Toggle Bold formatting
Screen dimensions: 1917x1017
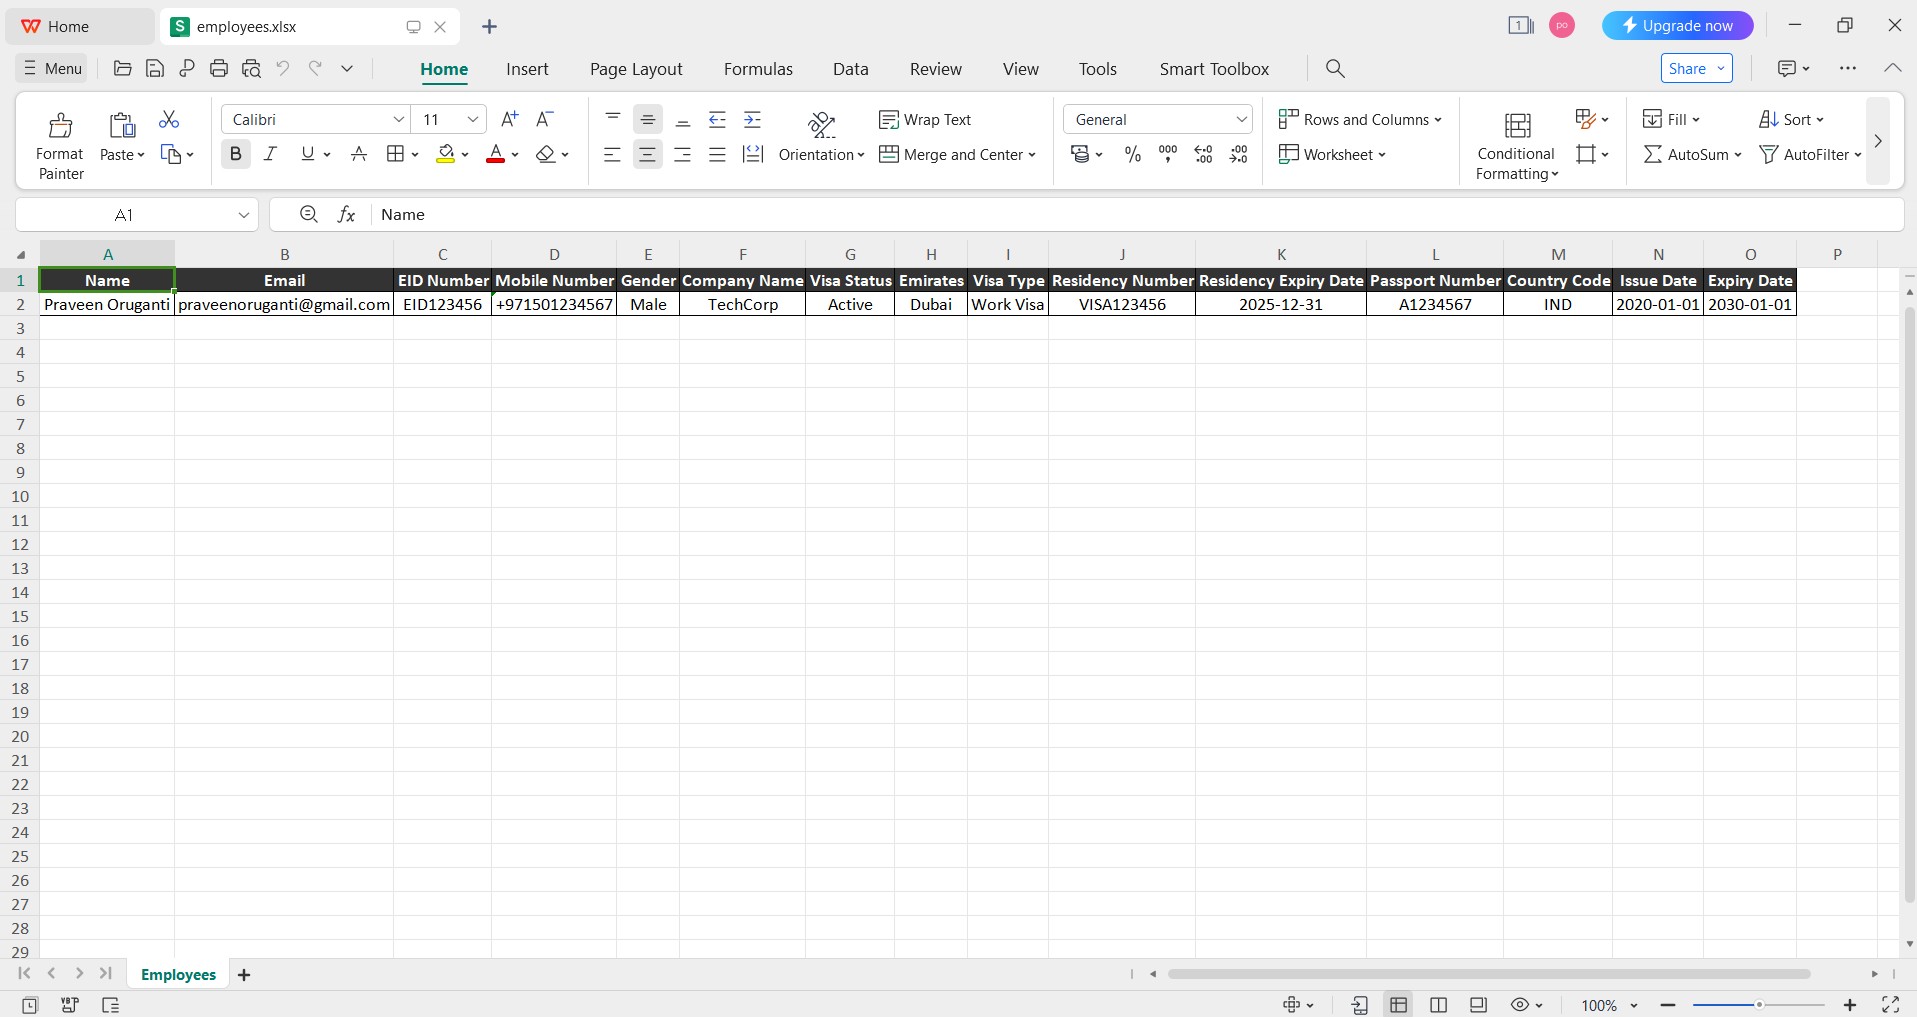[x=235, y=154]
